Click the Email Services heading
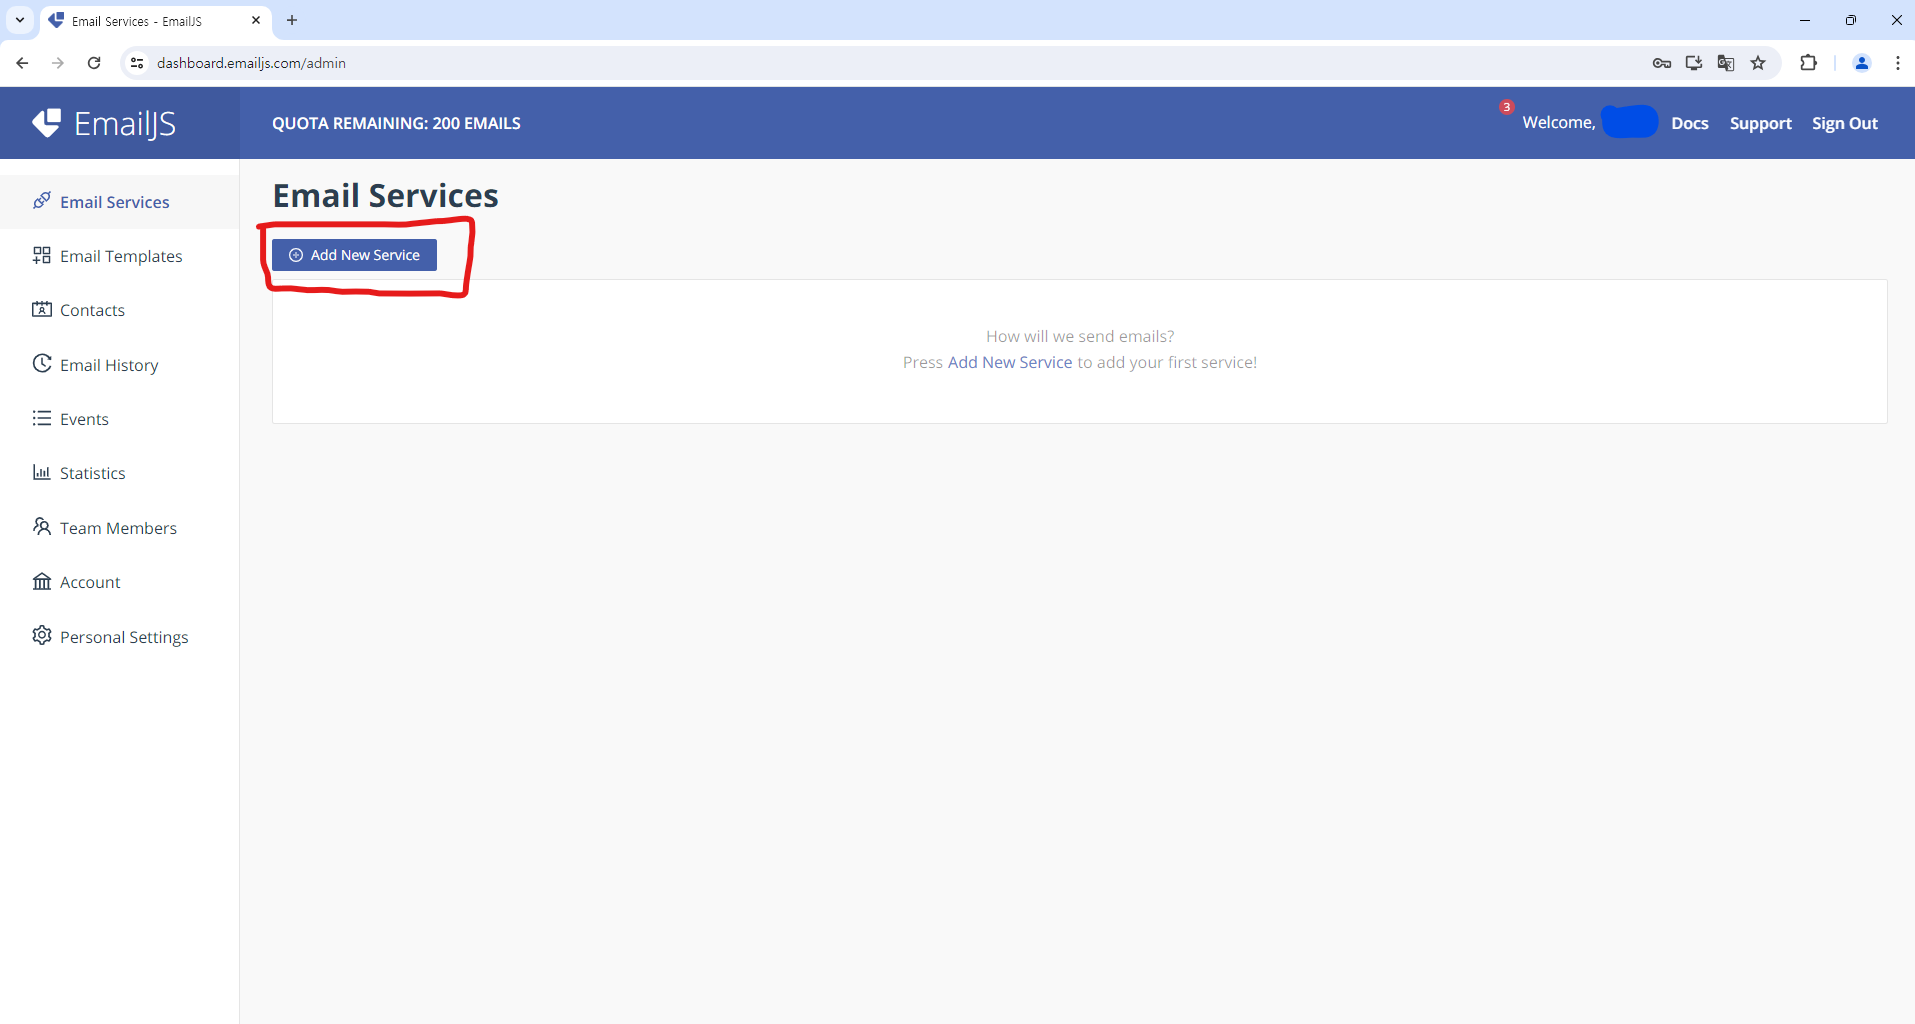 385,196
